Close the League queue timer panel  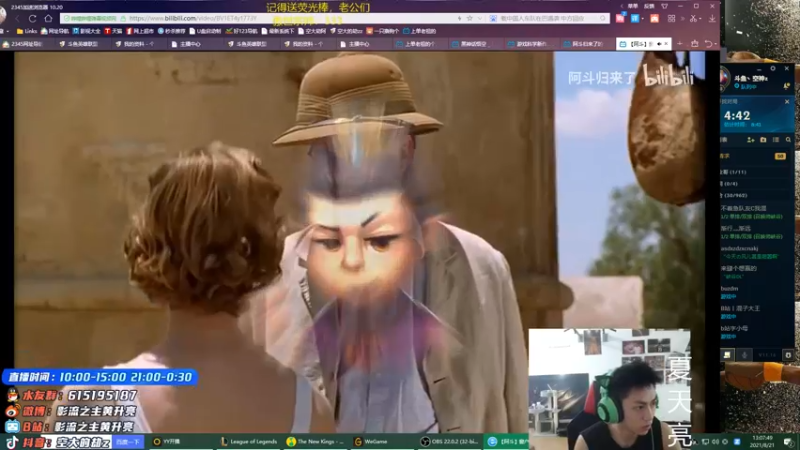coord(787,102)
